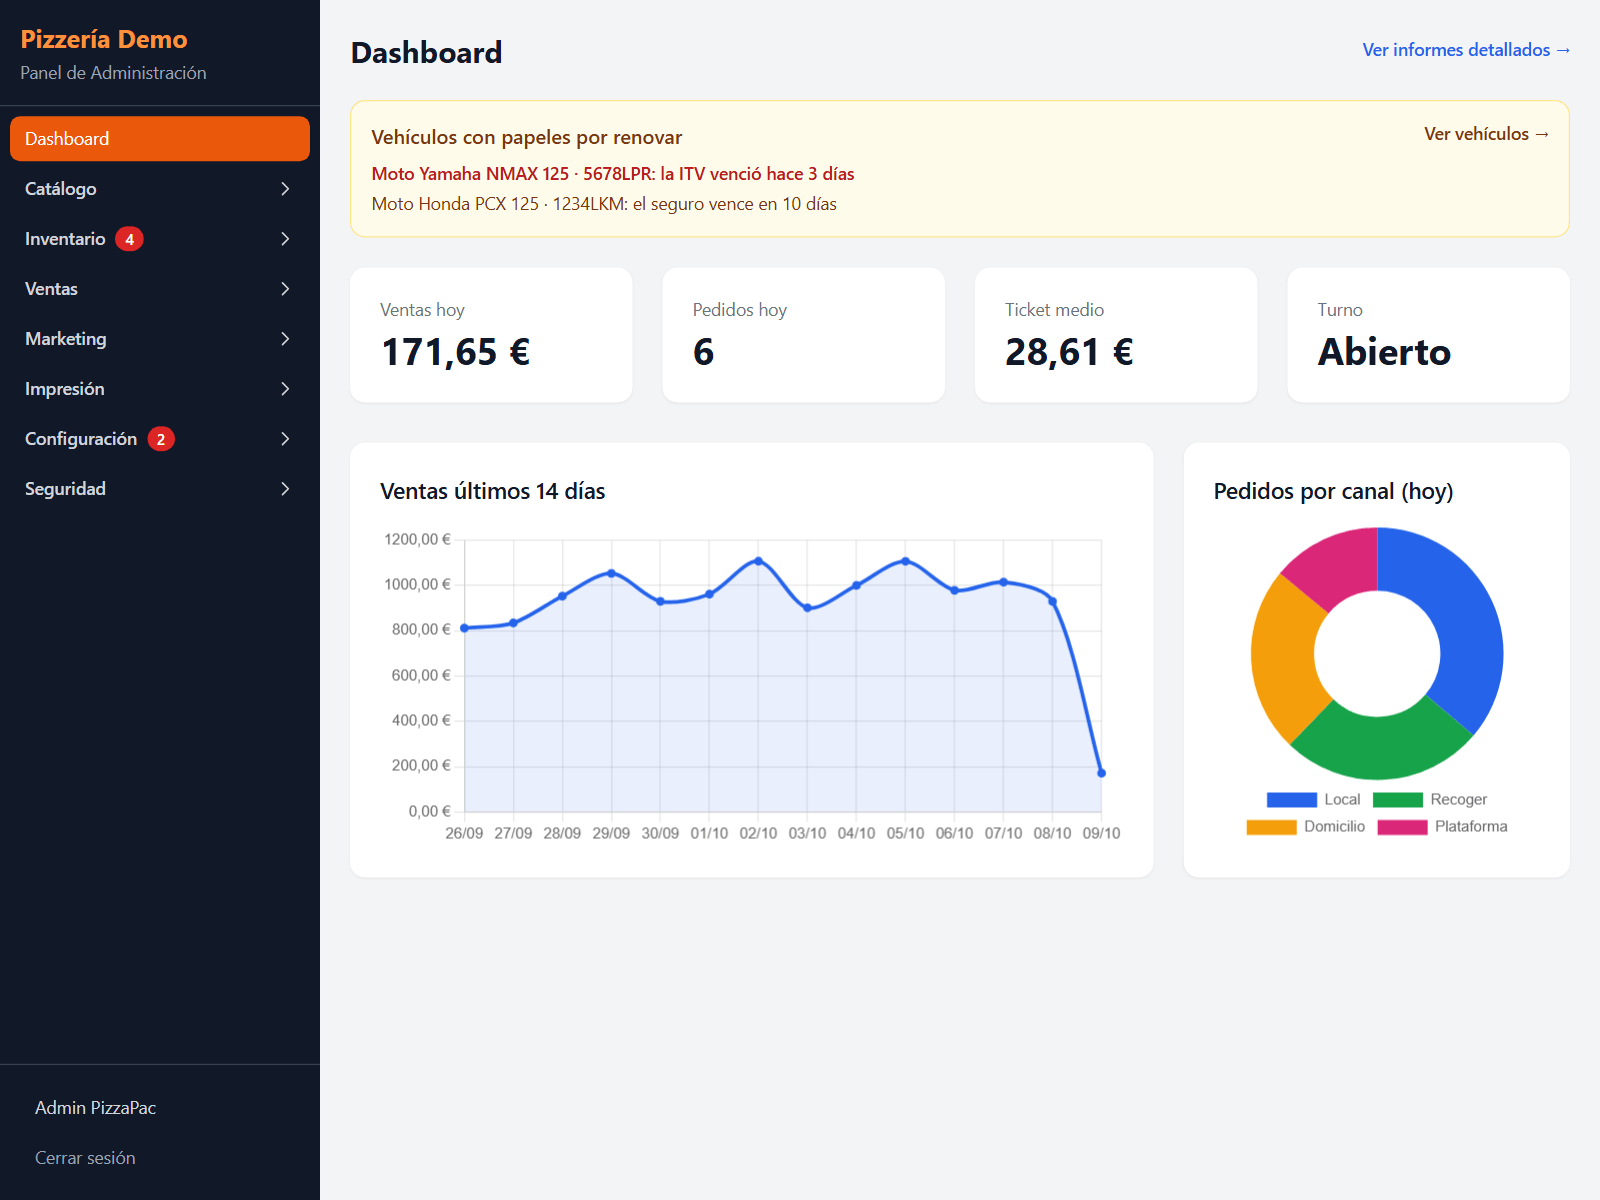
Task: Click the 26/09 data point on sales chart
Action: click(x=464, y=628)
